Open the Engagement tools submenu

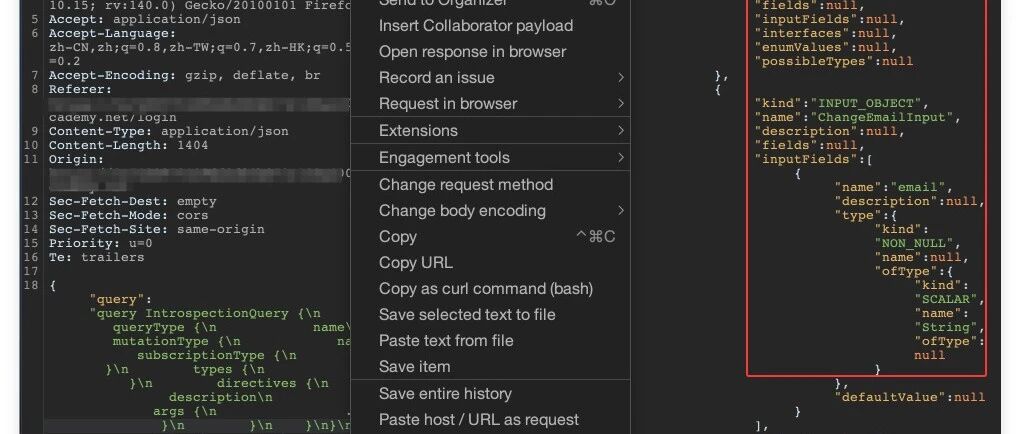(490, 157)
